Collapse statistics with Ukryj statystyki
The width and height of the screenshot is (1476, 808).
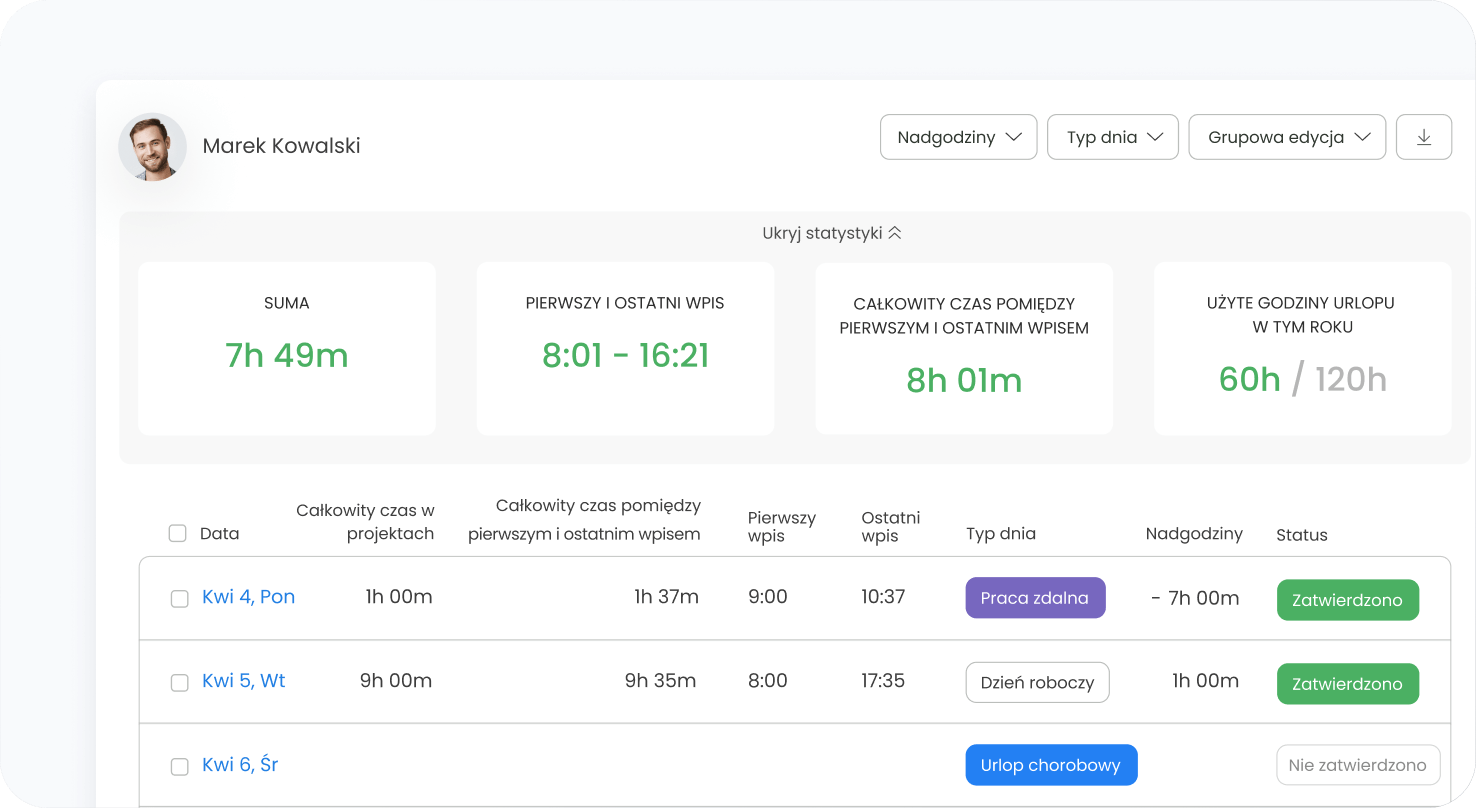click(832, 233)
